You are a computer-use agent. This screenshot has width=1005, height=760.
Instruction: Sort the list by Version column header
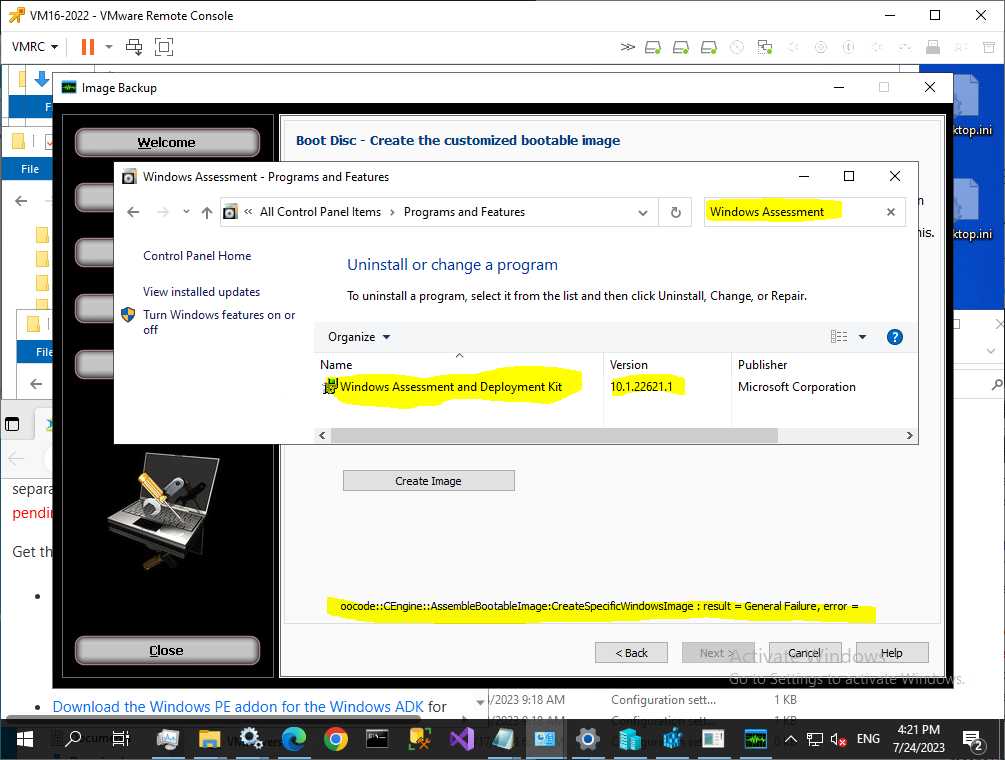click(667, 364)
